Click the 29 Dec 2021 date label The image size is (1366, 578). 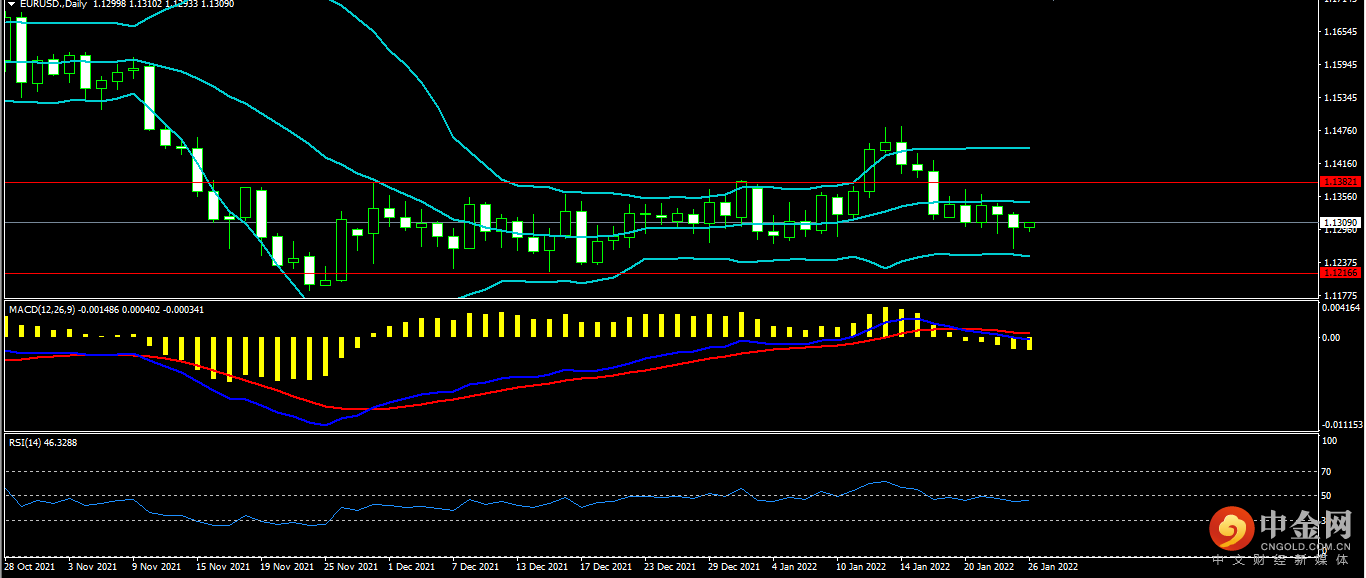(734, 567)
